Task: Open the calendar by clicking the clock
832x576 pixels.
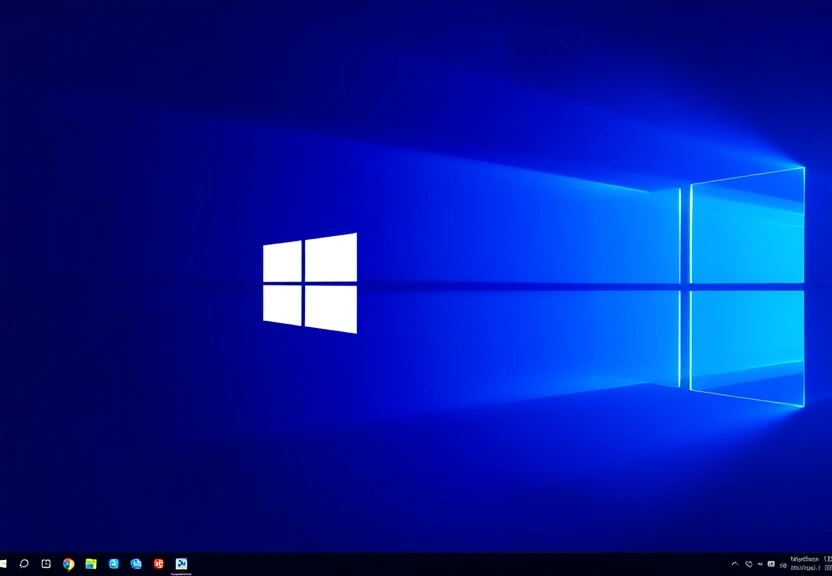Action: pos(805,558)
